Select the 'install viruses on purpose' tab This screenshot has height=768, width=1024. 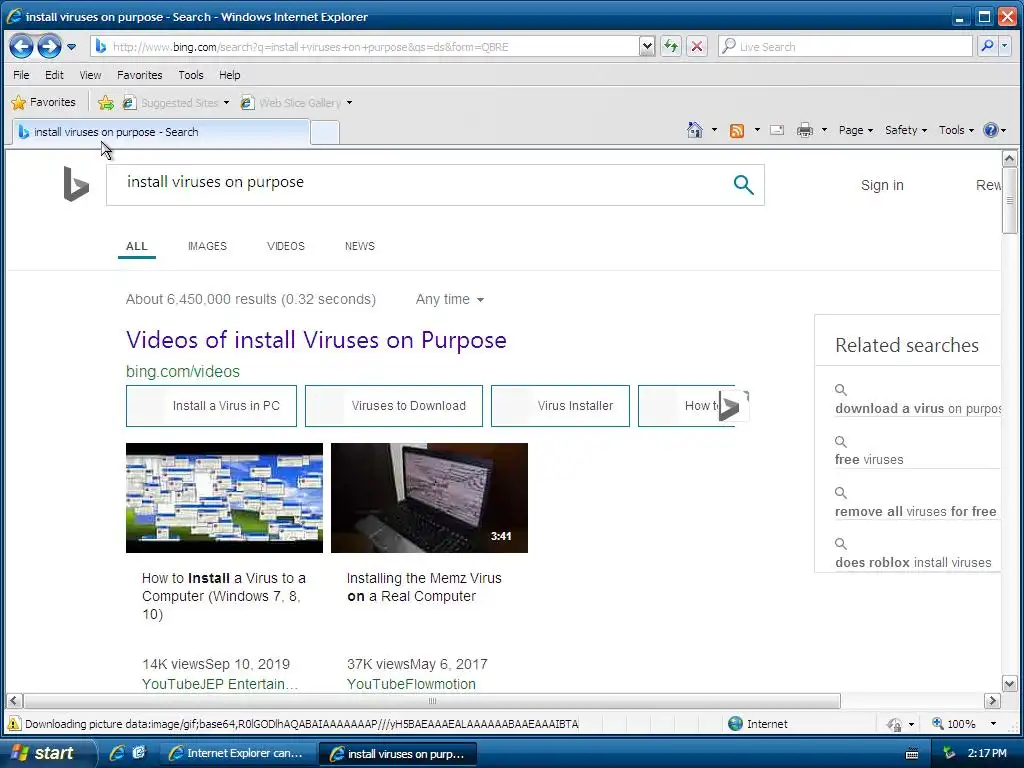161,132
